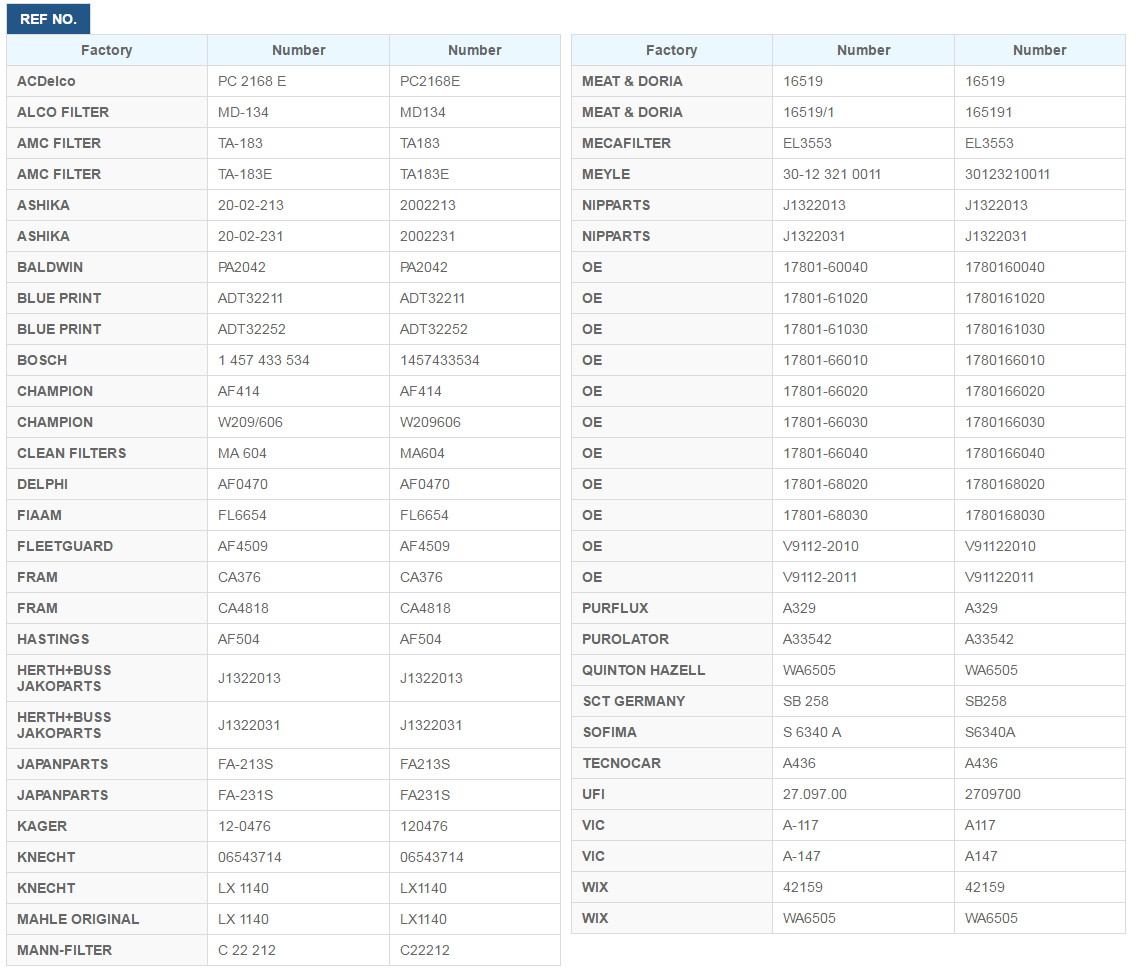Click the number S 6340 A
Viewport: 1138px width, 971px height.
tap(812, 733)
